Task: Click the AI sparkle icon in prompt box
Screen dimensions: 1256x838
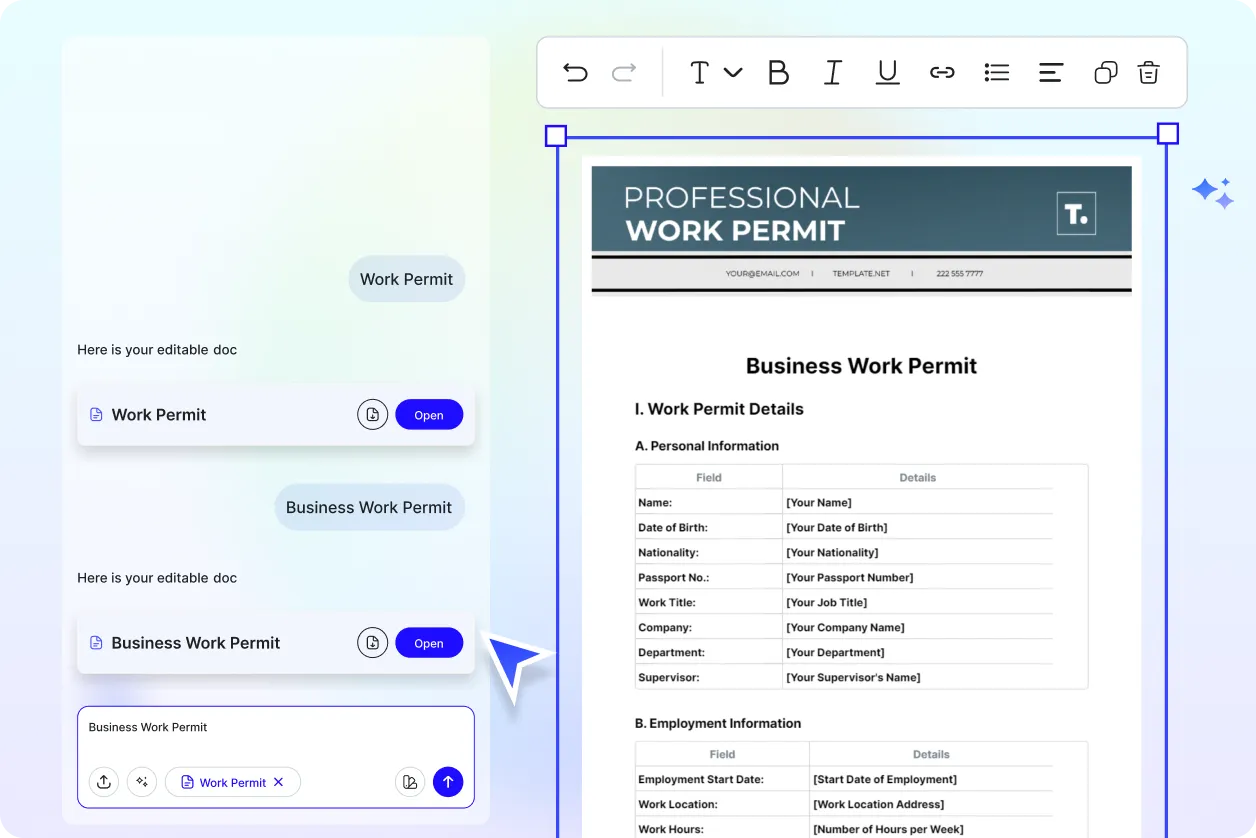Action: click(x=142, y=782)
